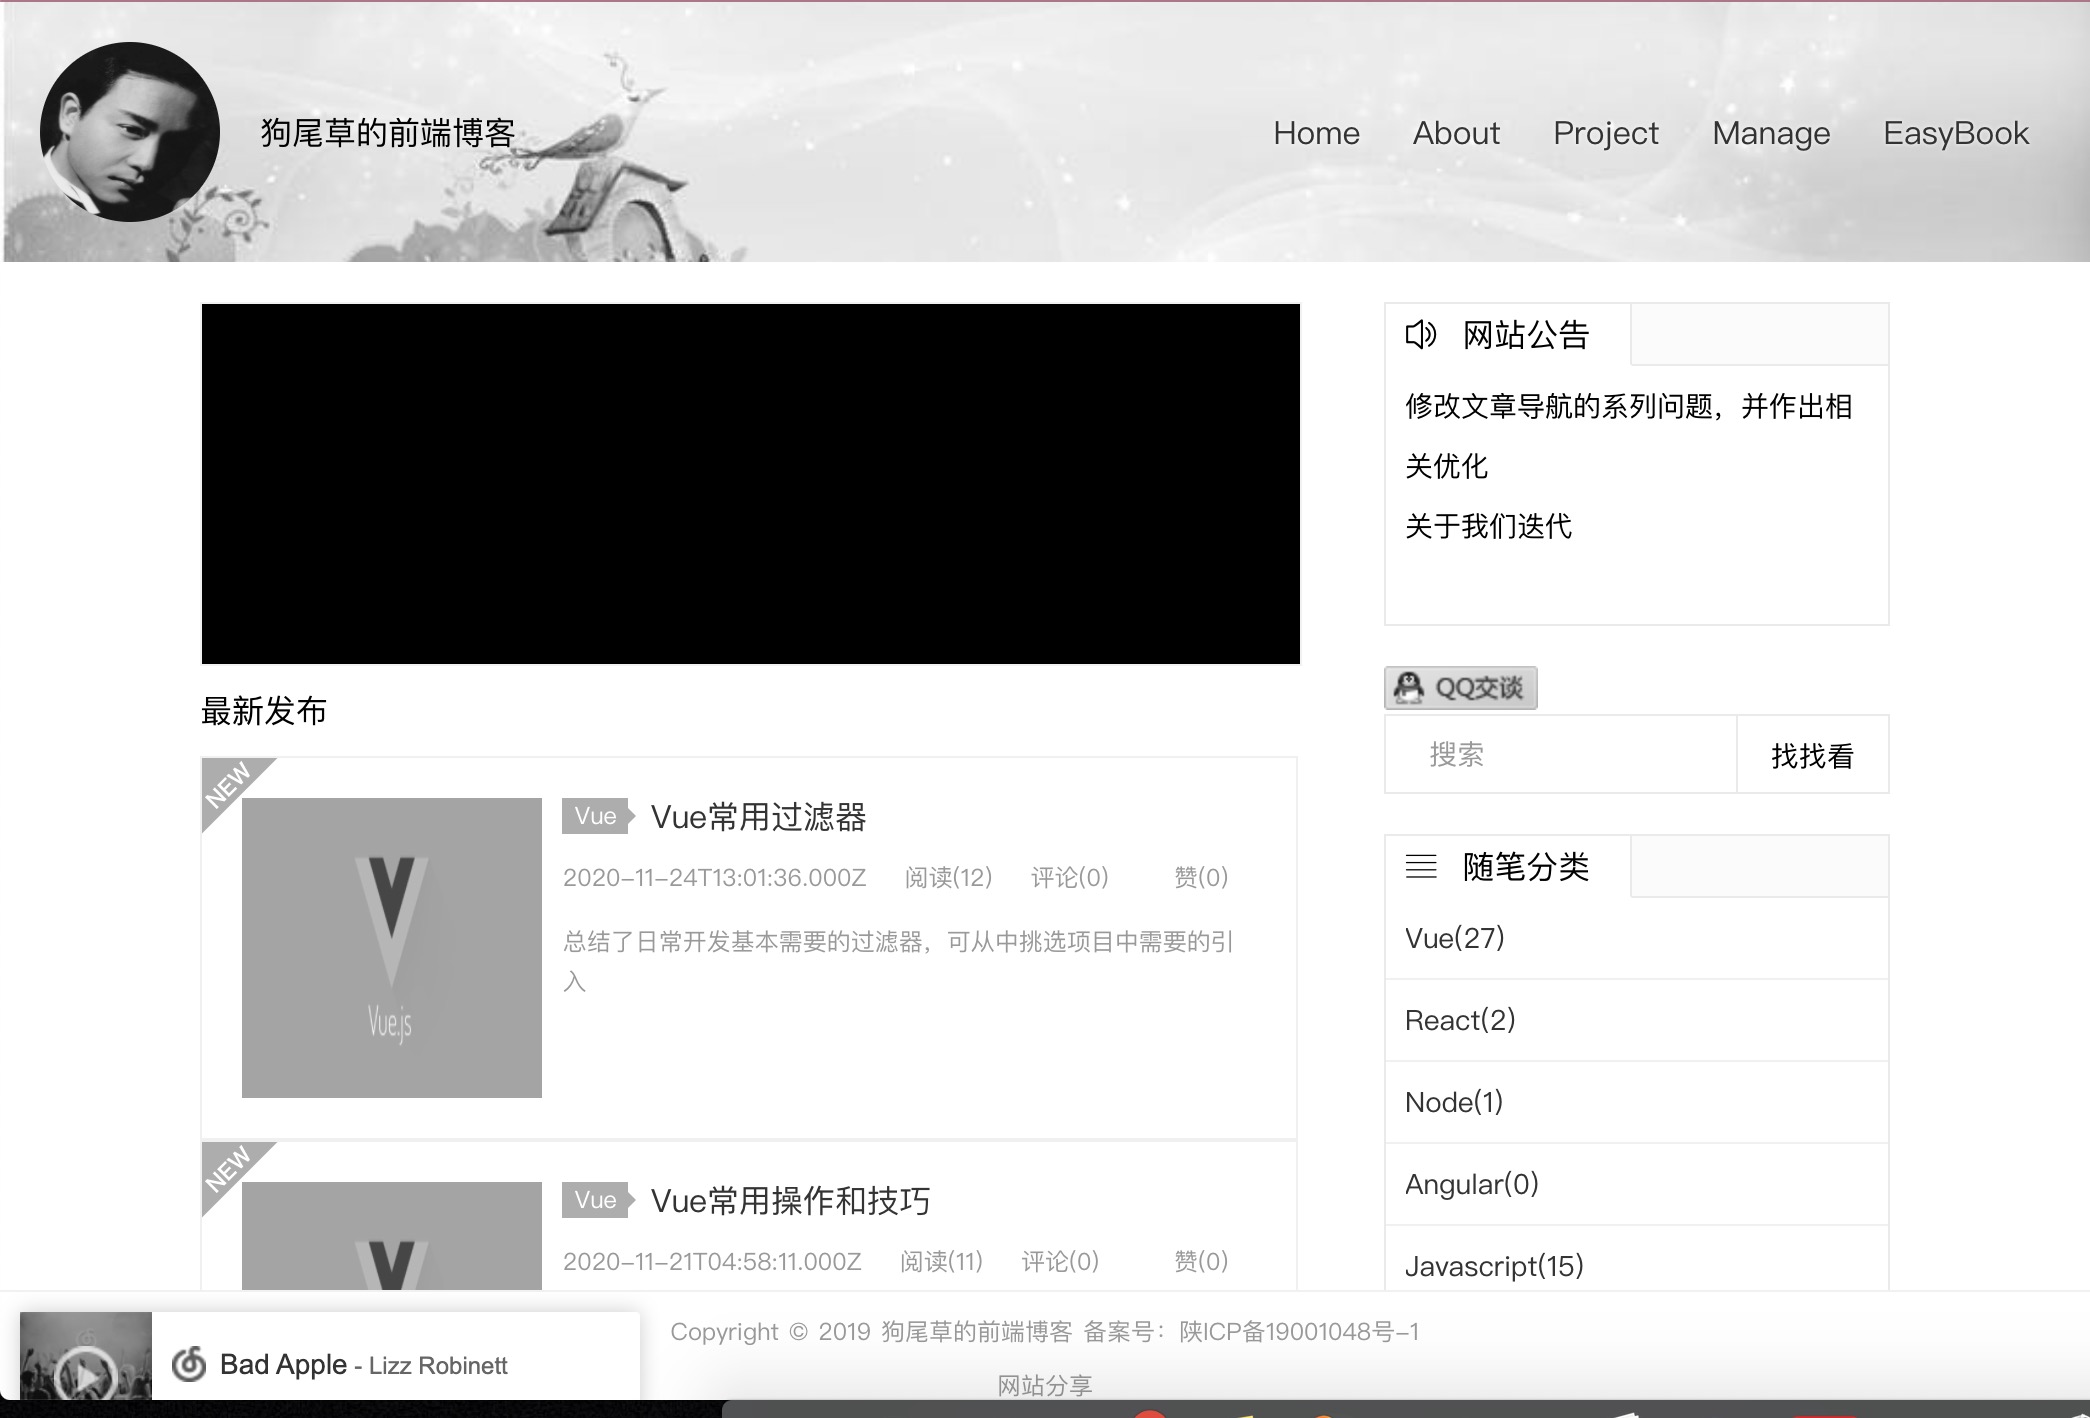Image resolution: width=2090 pixels, height=1418 pixels.
Task: Open announcement 修改文章导航的系列问题
Action: point(1628,436)
